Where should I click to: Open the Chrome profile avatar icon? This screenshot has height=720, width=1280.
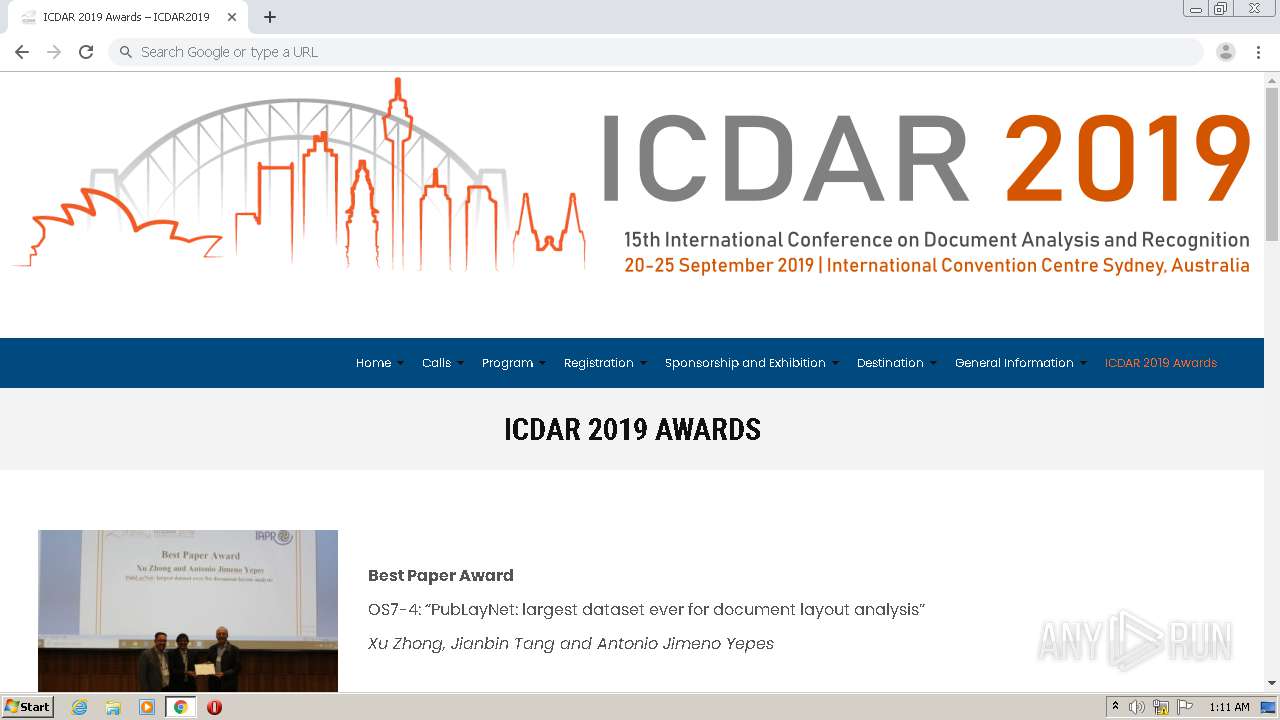[1226, 52]
